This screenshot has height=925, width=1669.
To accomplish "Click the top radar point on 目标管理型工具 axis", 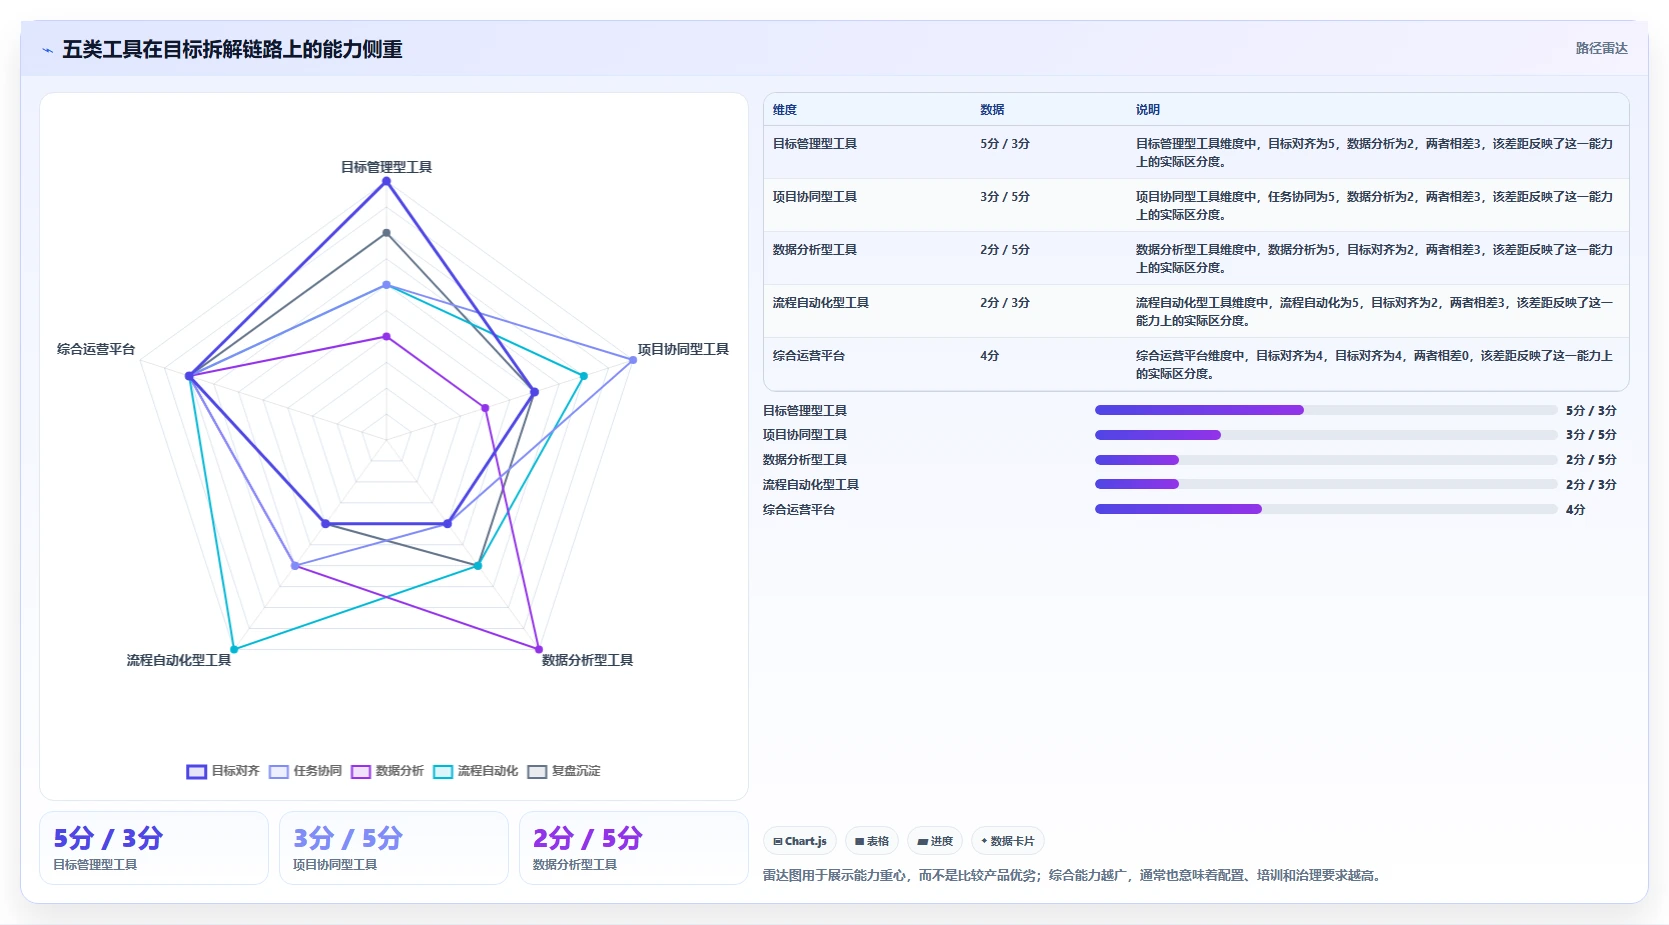I will click(x=387, y=181).
